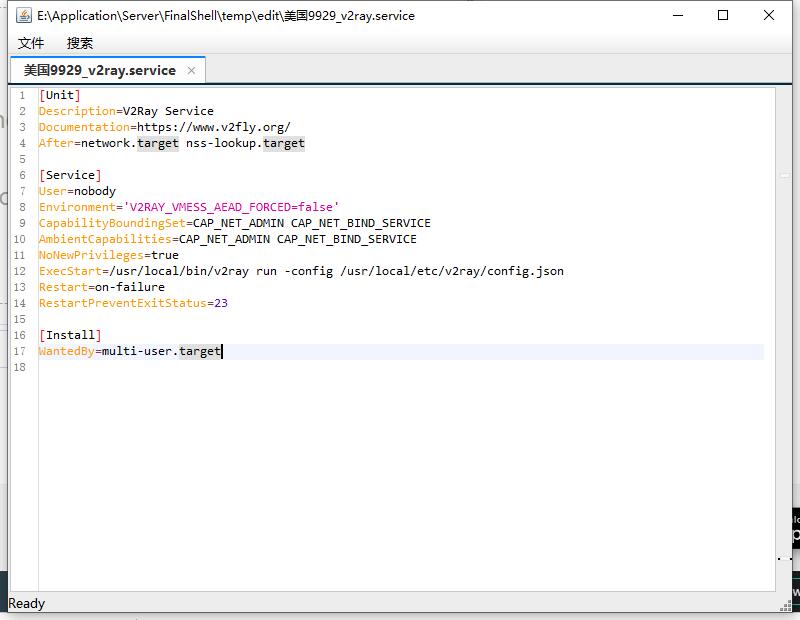The height and width of the screenshot is (620, 800).
Task: Open the 搜索 menu
Action: [80, 43]
